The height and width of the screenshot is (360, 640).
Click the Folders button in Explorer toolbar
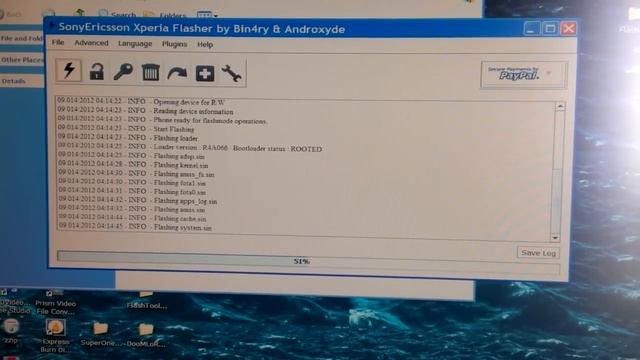(165, 15)
